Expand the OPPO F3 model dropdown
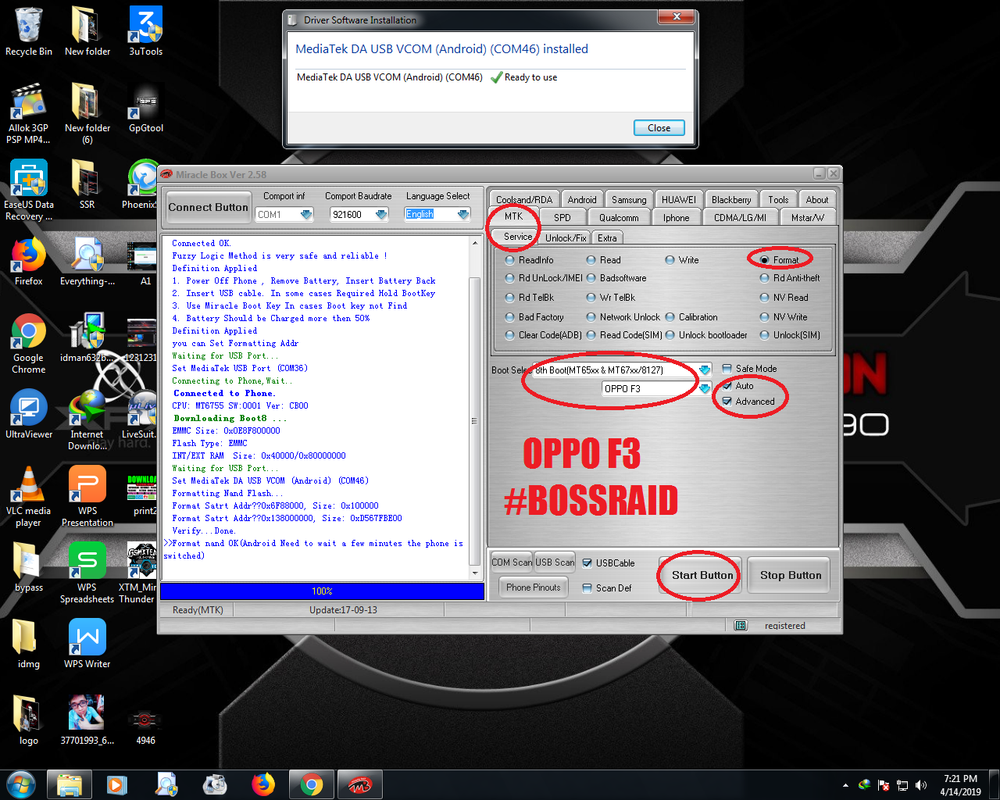This screenshot has height=800, width=1000. pyautogui.click(x=705, y=389)
